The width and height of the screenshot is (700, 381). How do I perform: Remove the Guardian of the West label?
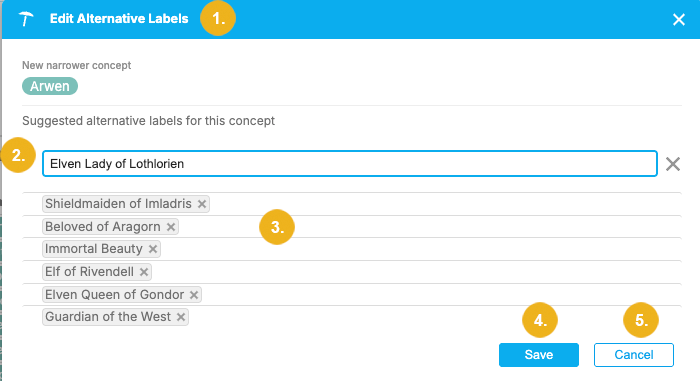click(x=181, y=317)
